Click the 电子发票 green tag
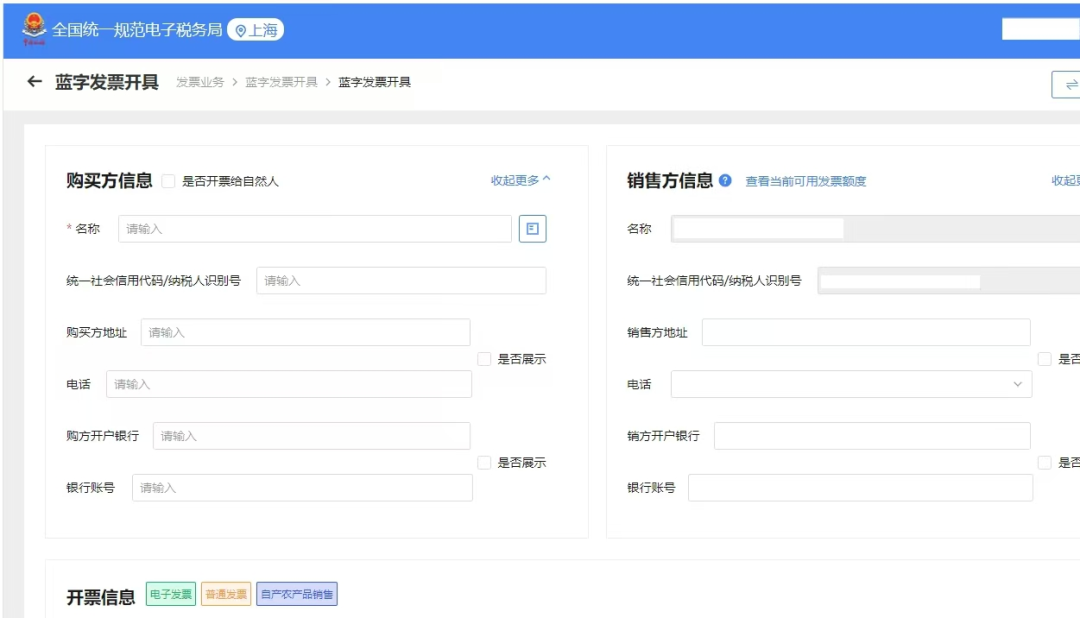 [171, 594]
